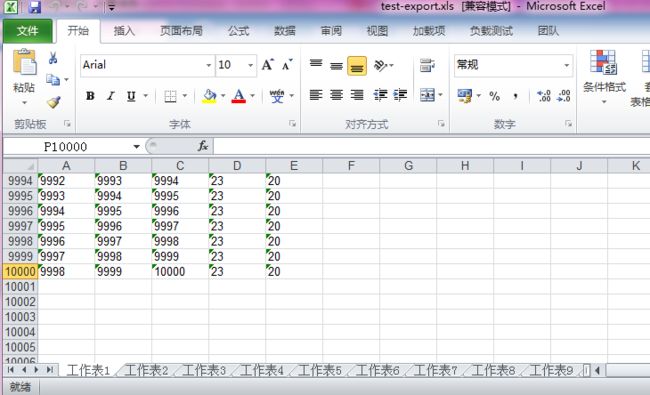This screenshot has height=395, width=650.
Task: Click the phonetic guide wén icon
Action: click(x=276, y=96)
